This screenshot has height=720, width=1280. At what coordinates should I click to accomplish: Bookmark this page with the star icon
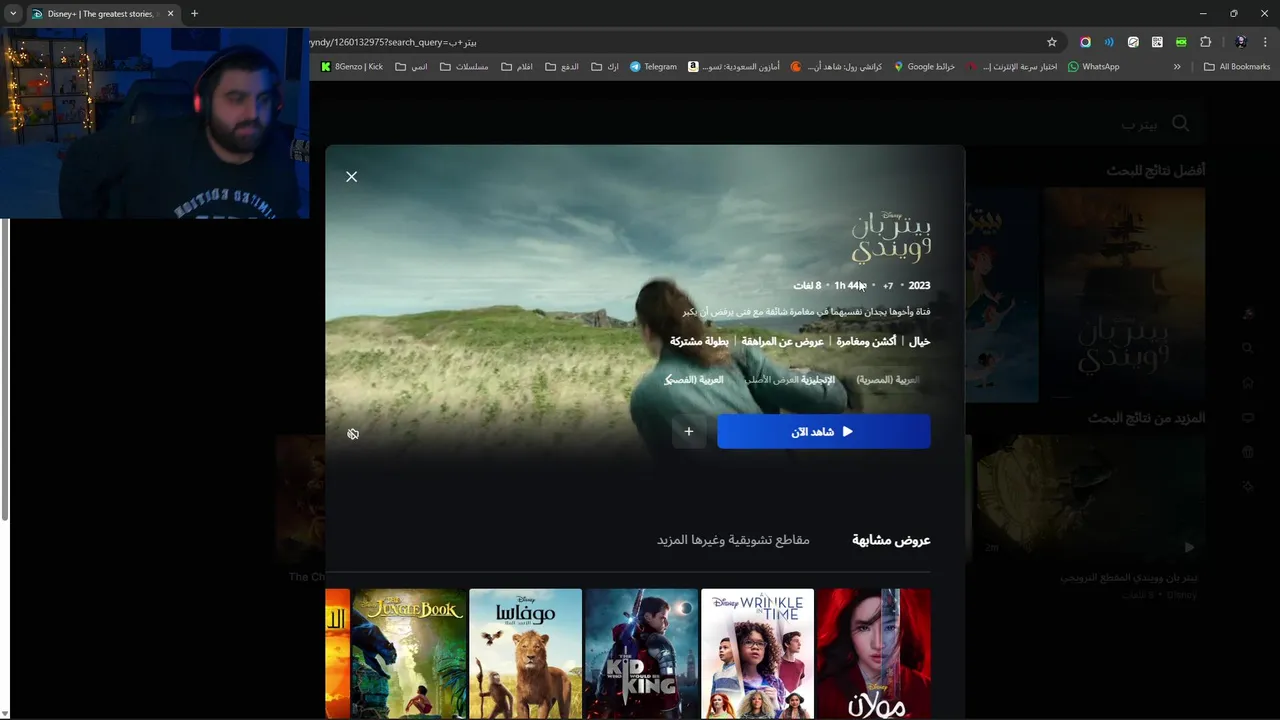pyautogui.click(x=1052, y=42)
